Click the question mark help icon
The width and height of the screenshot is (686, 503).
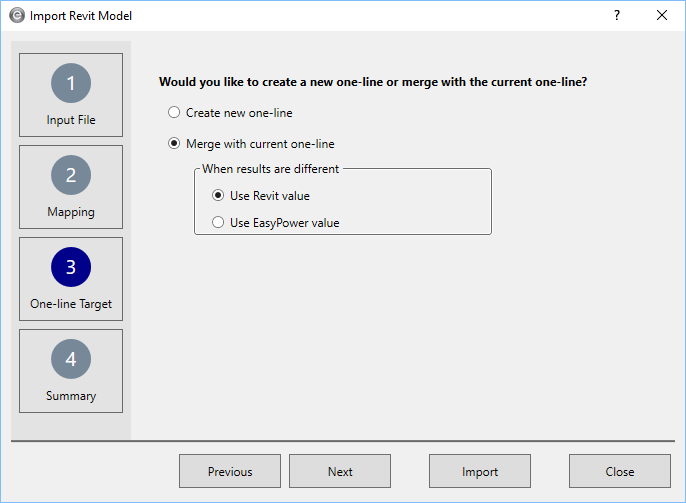point(616,15)
